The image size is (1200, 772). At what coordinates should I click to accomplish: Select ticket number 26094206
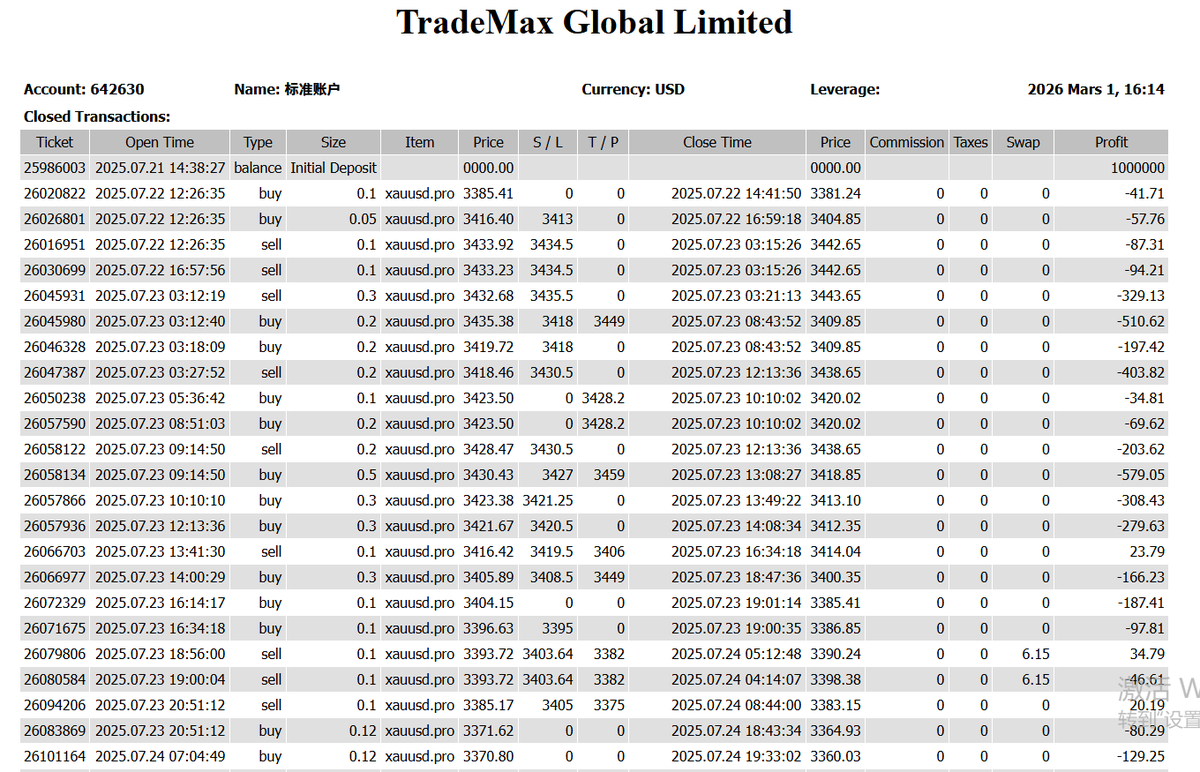[55, 705]
